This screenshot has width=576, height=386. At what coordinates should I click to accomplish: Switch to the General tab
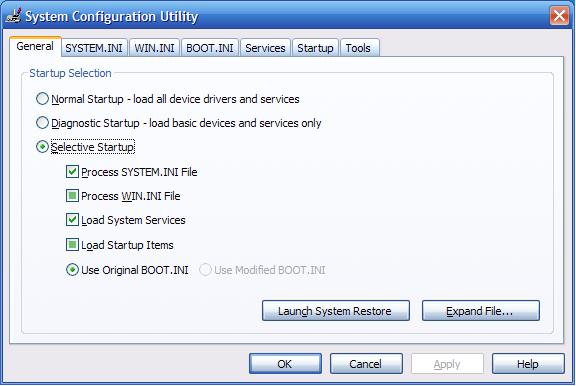(x=35, y=46)
